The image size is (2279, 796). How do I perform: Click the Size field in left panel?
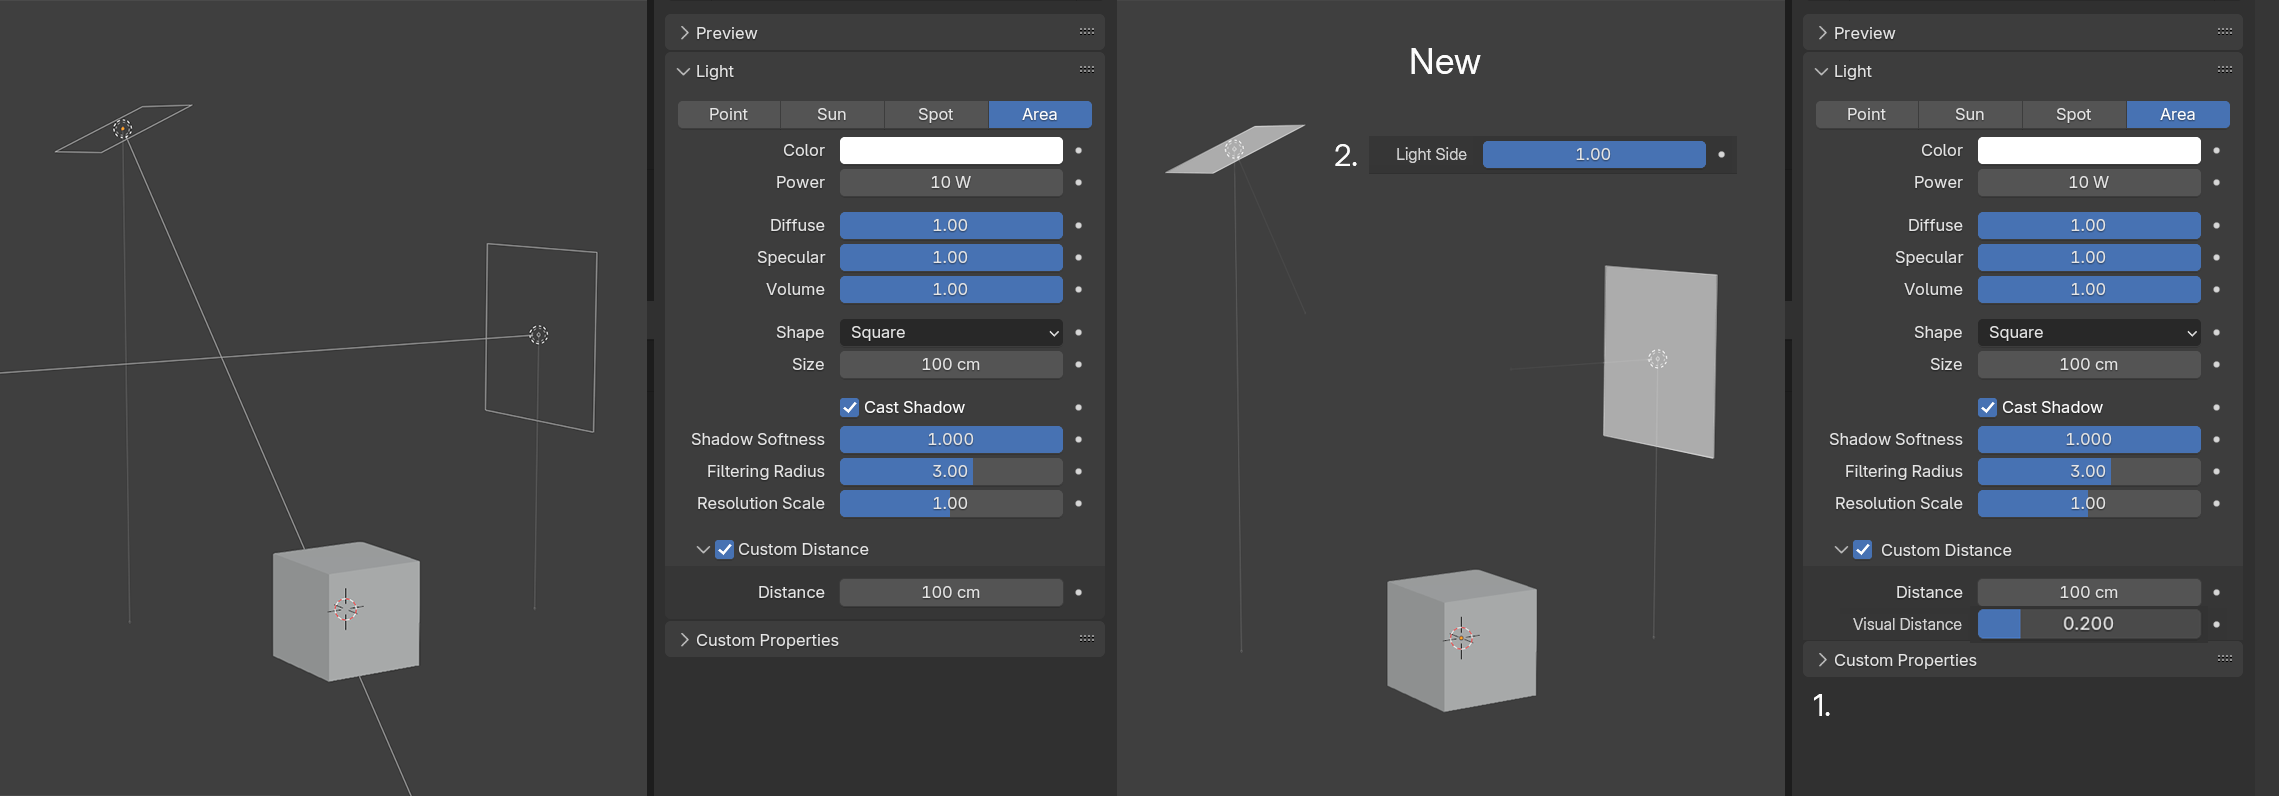[x=951, y=364]
